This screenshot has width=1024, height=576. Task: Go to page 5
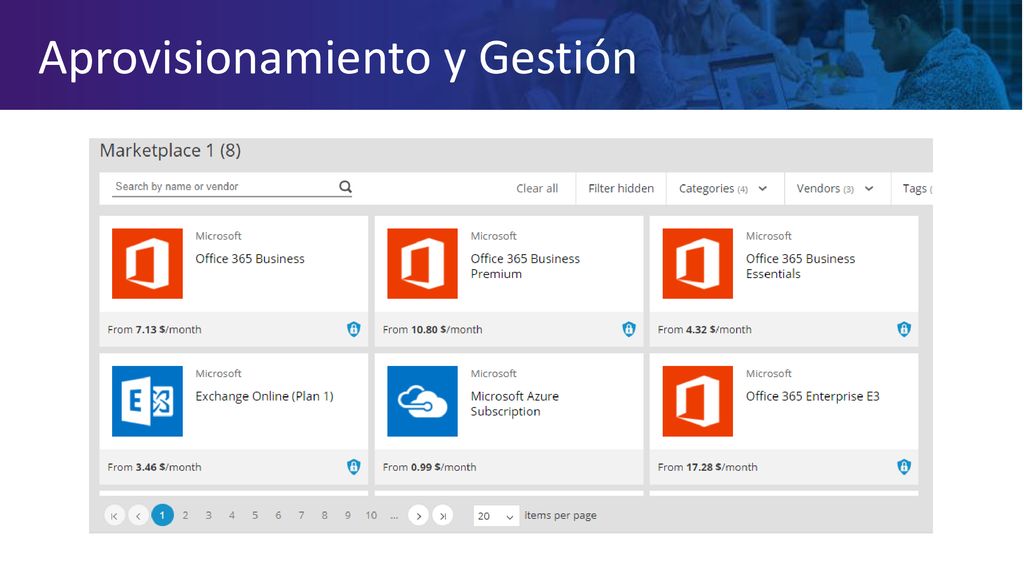[x=255, y=515]
